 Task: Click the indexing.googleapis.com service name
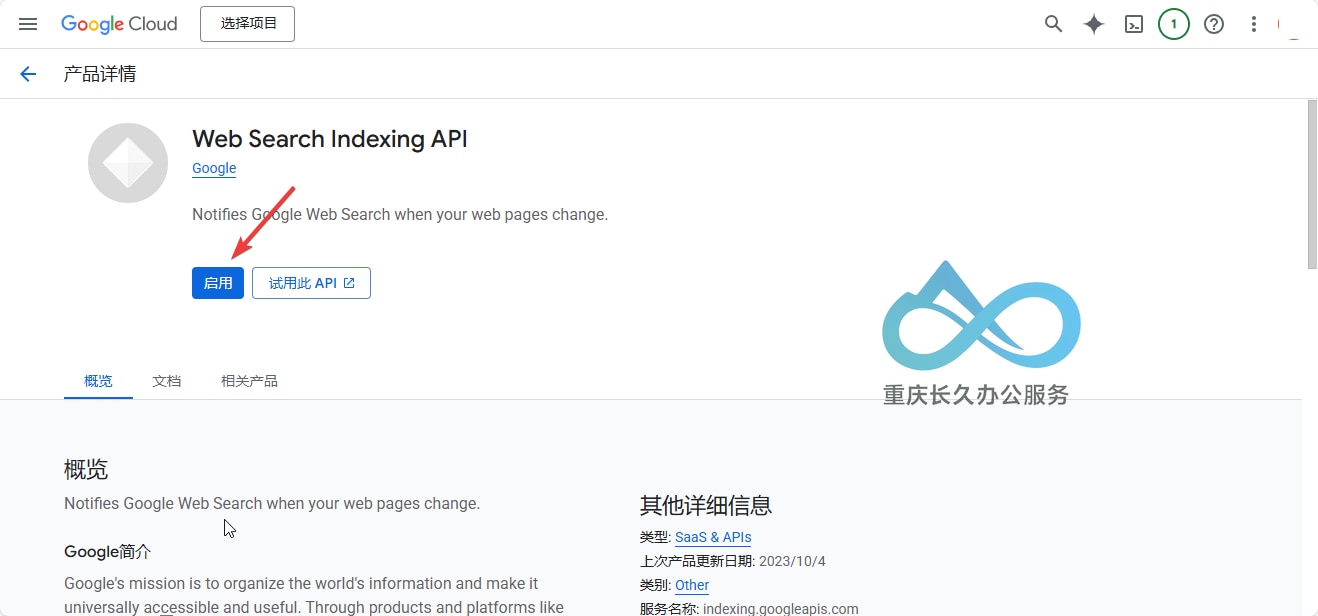pos(780,609)
